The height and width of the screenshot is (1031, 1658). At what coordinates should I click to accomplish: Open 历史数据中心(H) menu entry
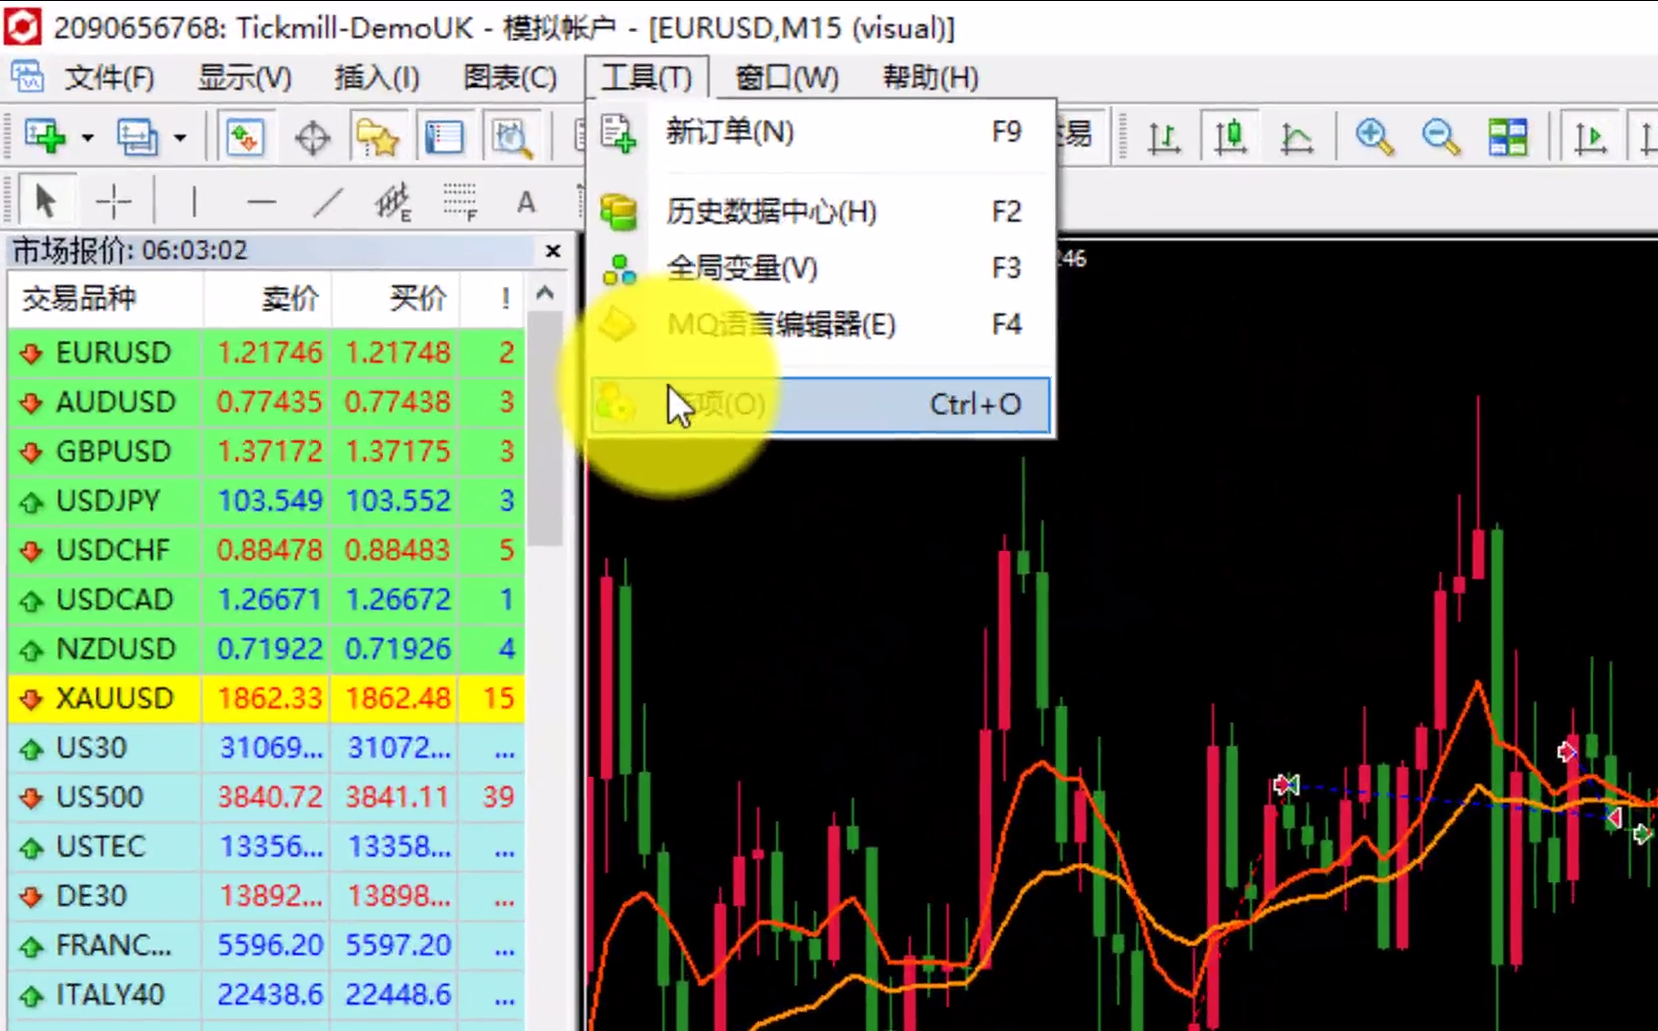pos(820,211)
